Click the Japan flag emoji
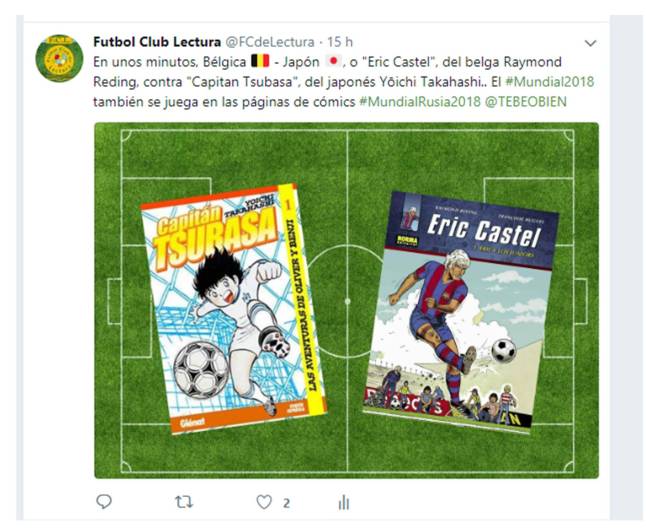646x528 pixels. click(333, 61)
